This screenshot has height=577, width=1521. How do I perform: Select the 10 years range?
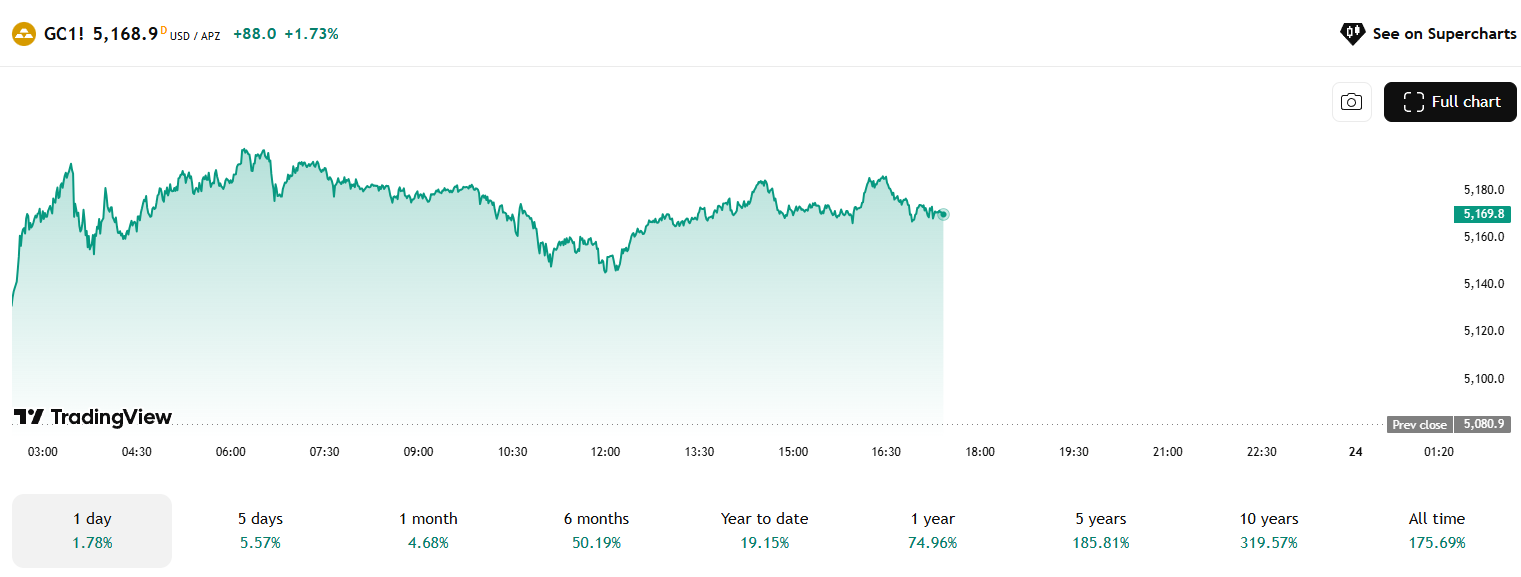[1268, 530]
